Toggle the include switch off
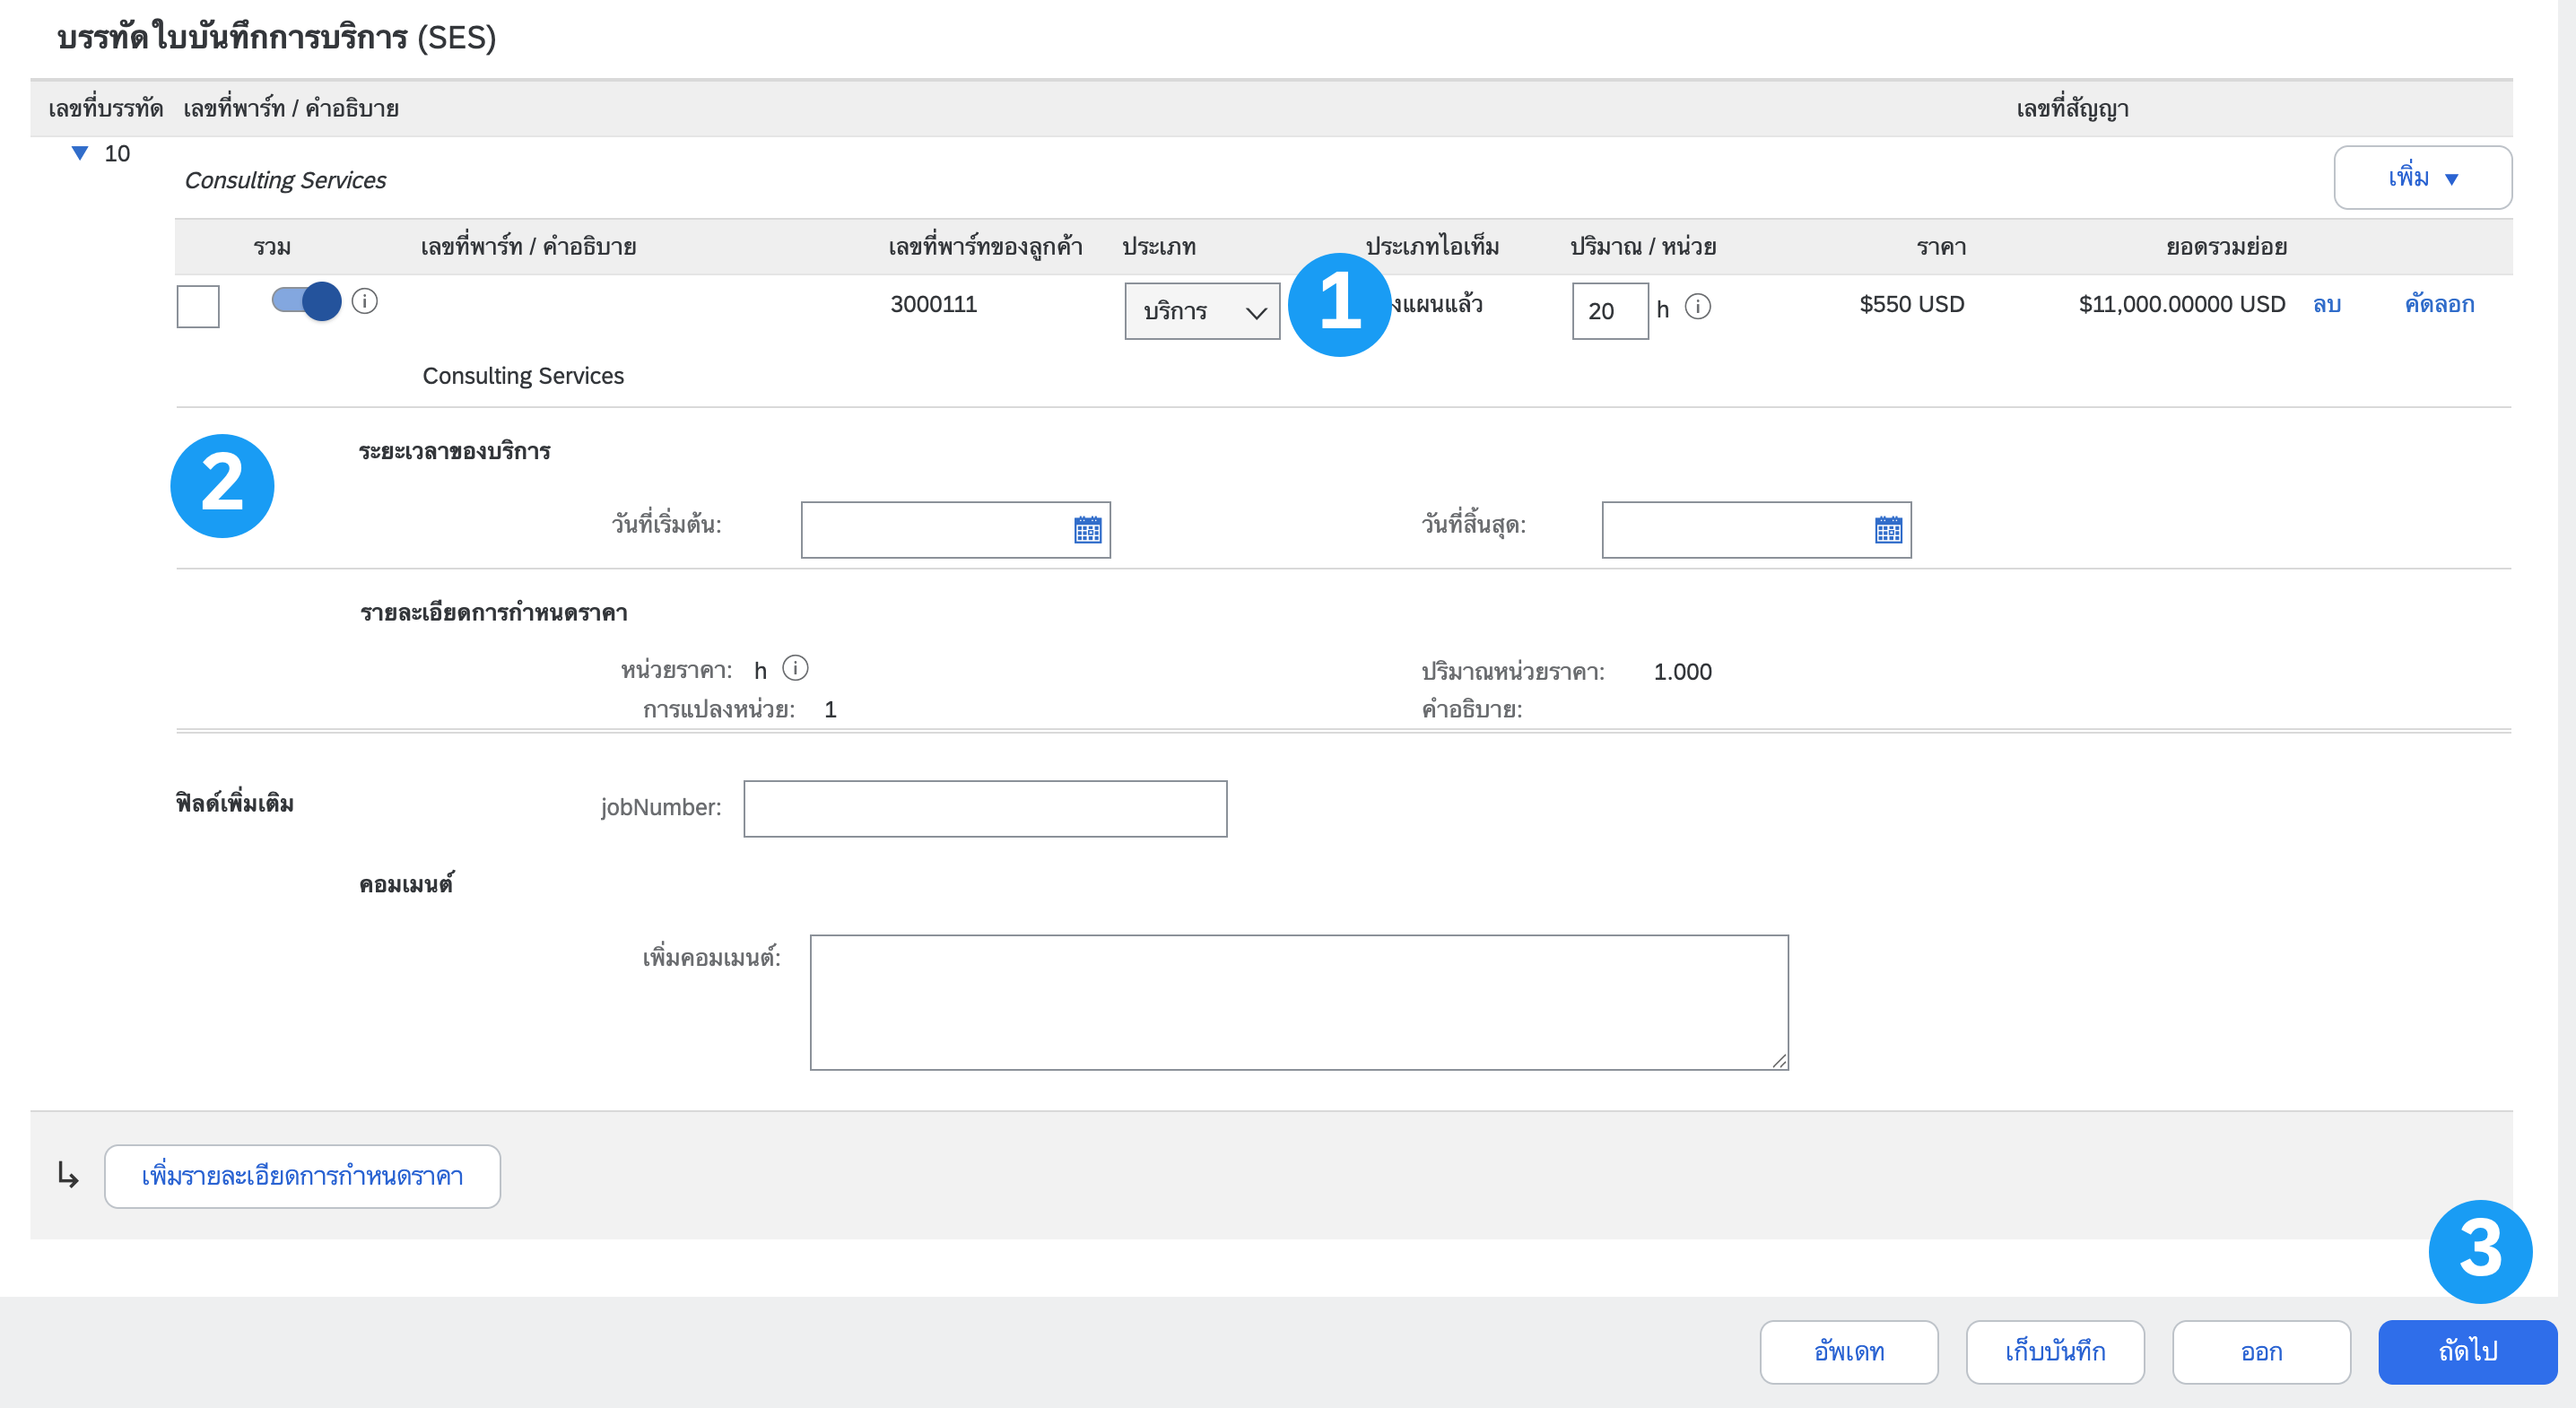 tap(306, 301)
